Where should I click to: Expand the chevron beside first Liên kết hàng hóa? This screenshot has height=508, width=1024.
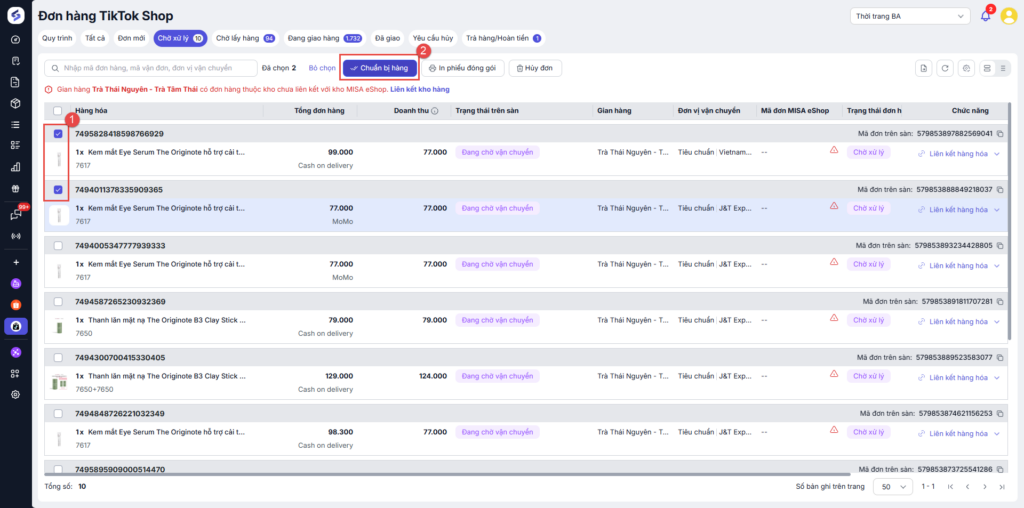pyautogui.click(x=997, y=153)
